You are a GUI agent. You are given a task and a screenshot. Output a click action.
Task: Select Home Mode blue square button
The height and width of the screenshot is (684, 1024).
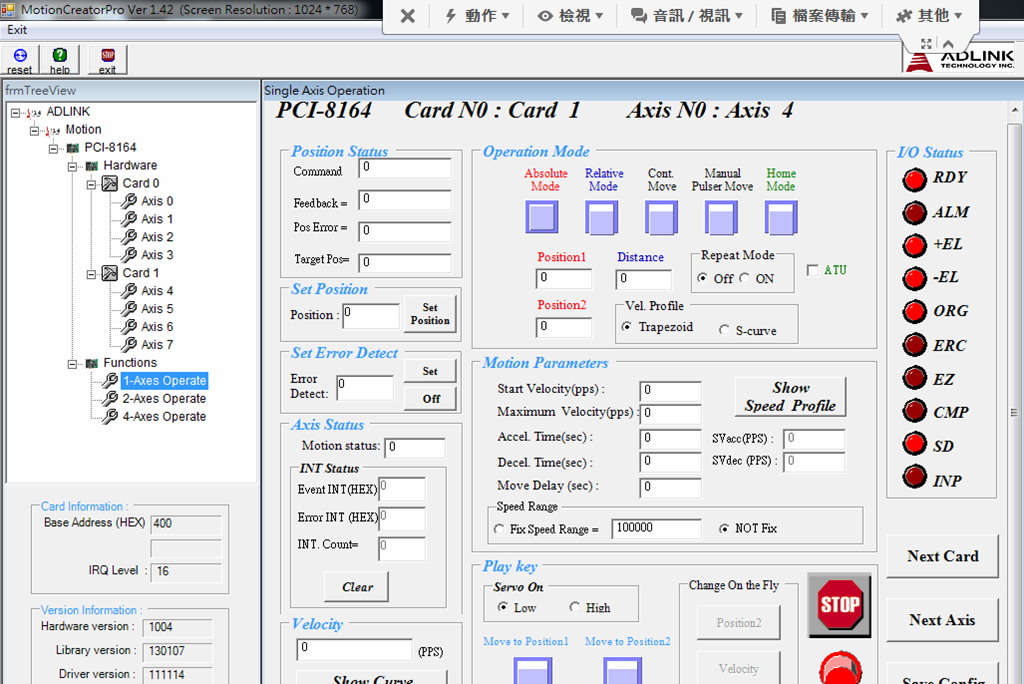click(781, 217)
